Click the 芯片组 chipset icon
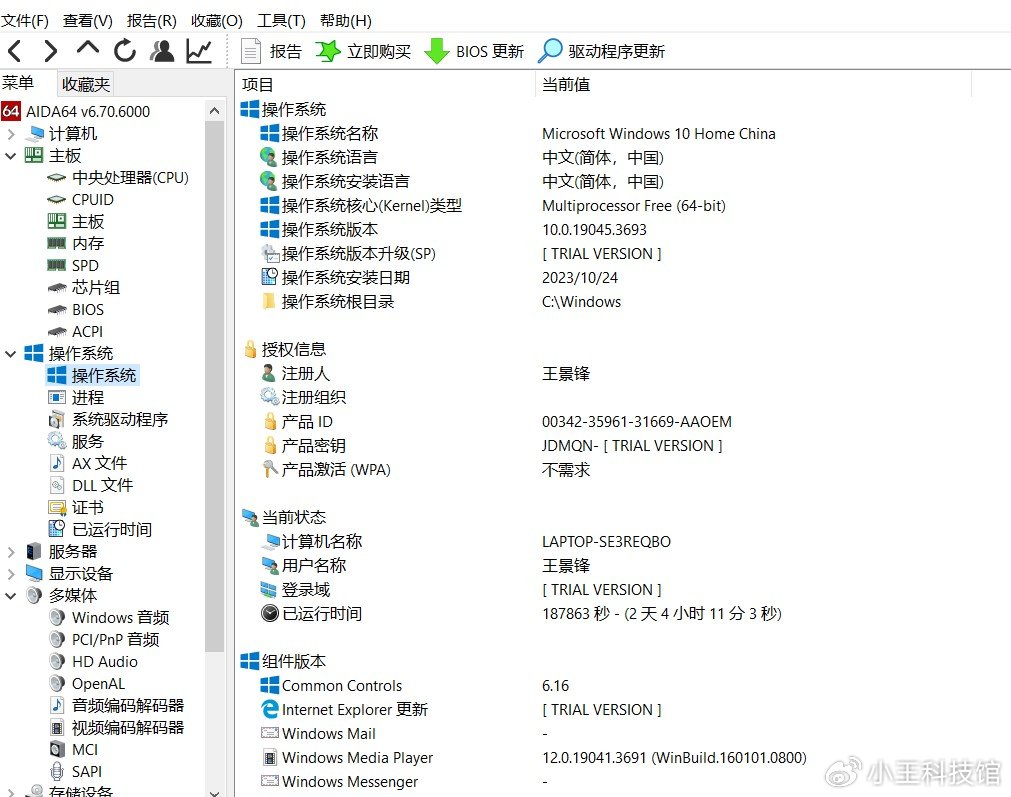1011x797 pixels. 57,288
